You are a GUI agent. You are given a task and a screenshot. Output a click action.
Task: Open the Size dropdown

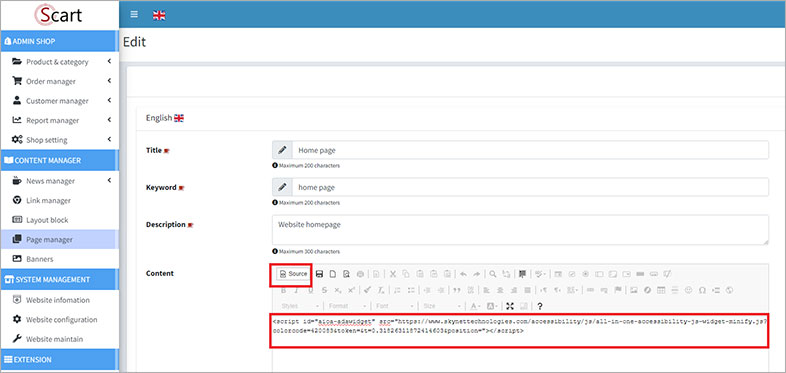(442, 306)
